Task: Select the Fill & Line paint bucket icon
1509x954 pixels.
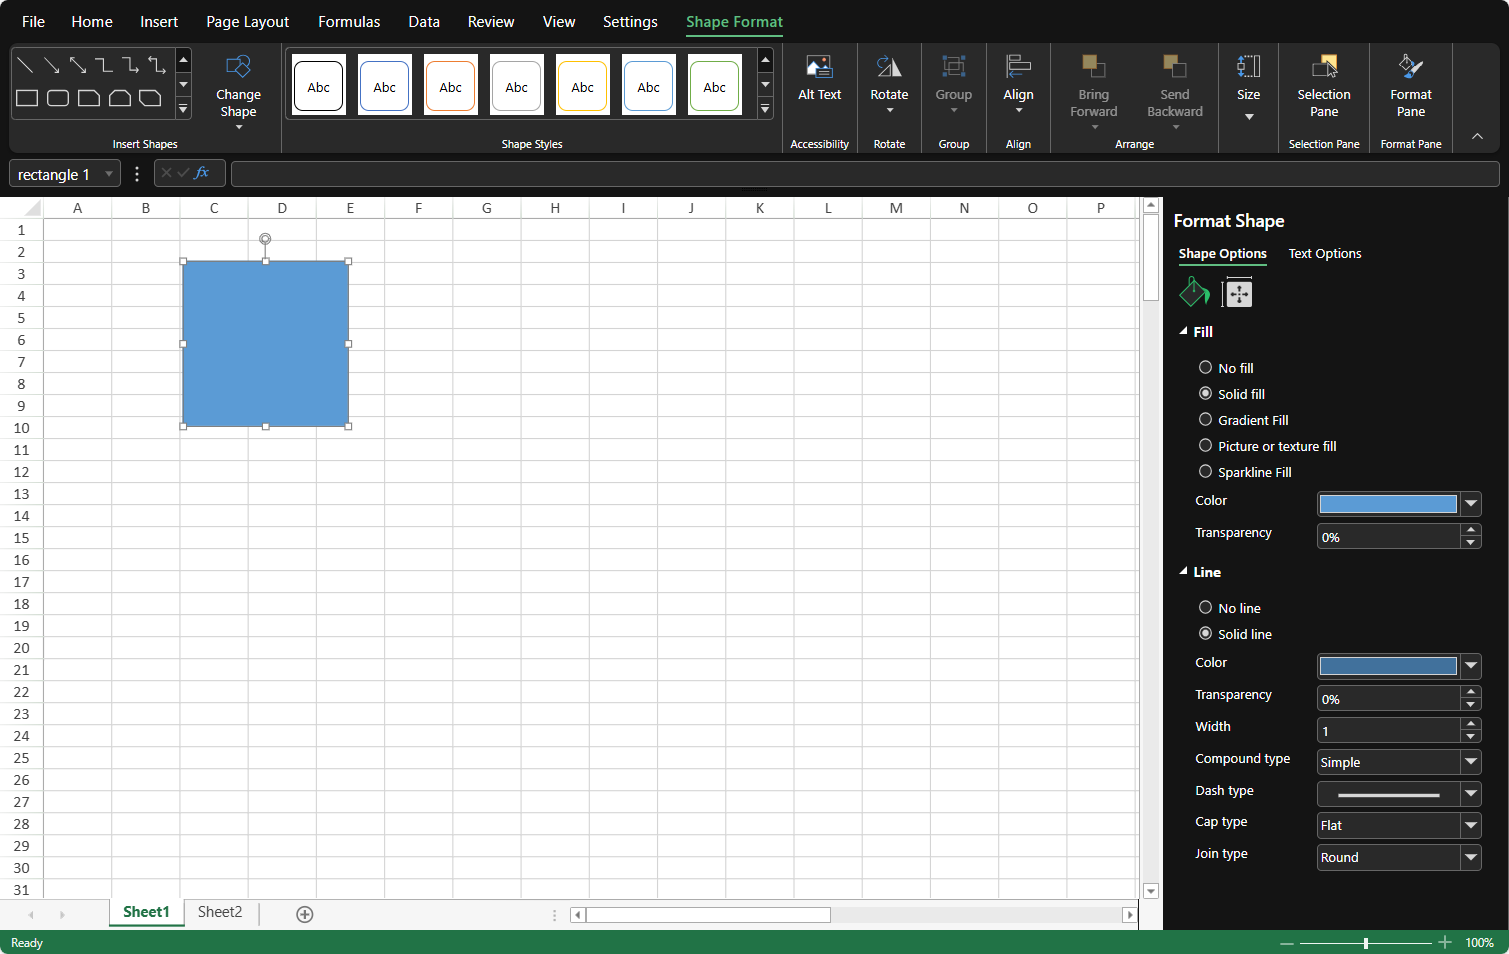Action: click(x=1194, y=293)
